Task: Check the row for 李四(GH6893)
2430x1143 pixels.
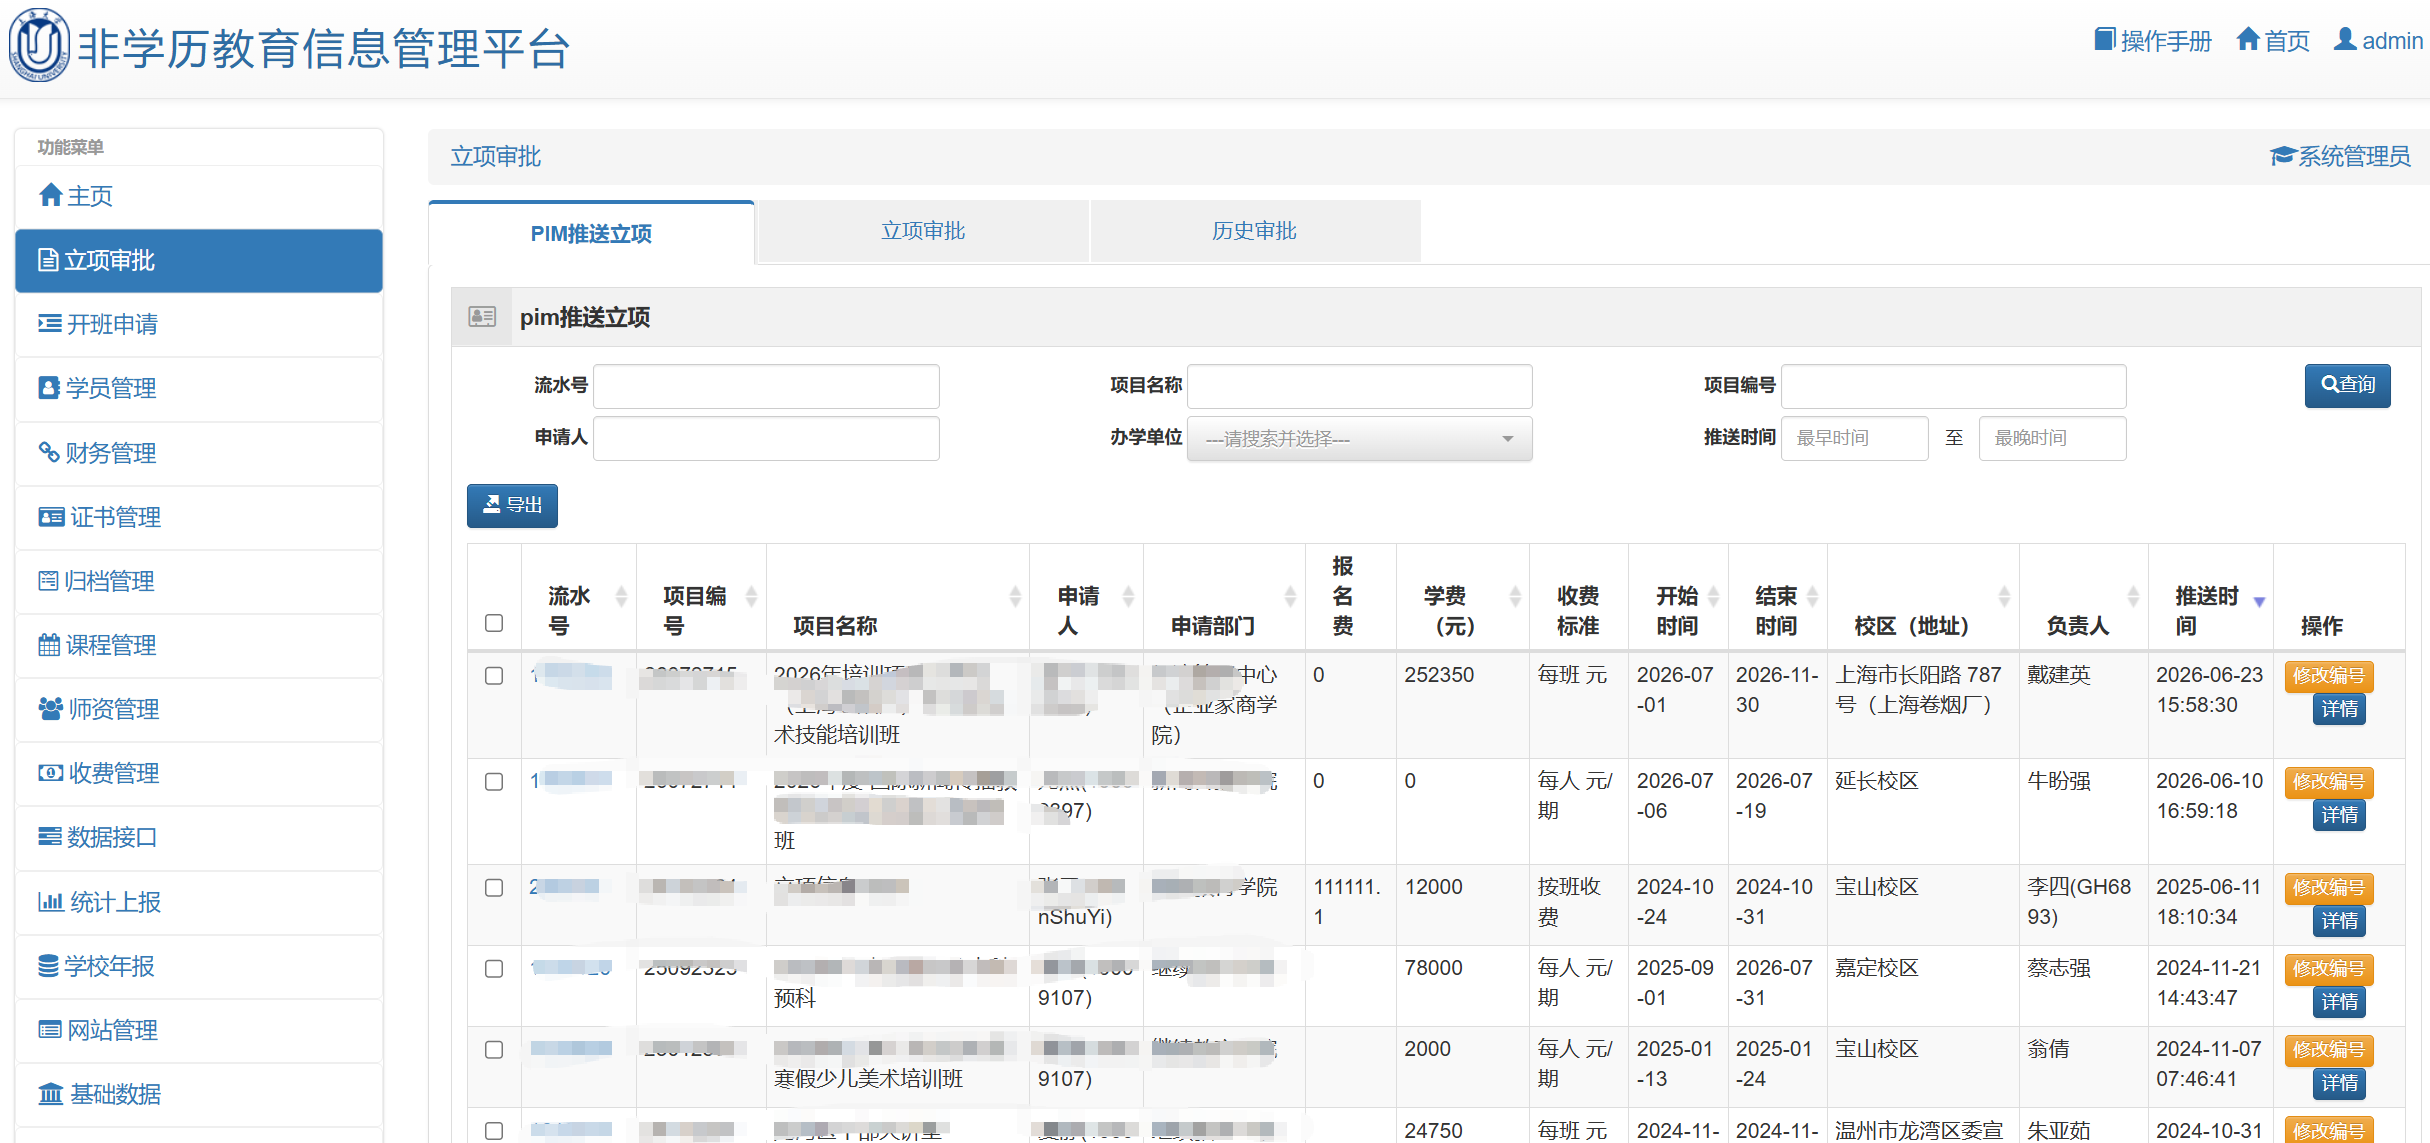Action: 494,888
